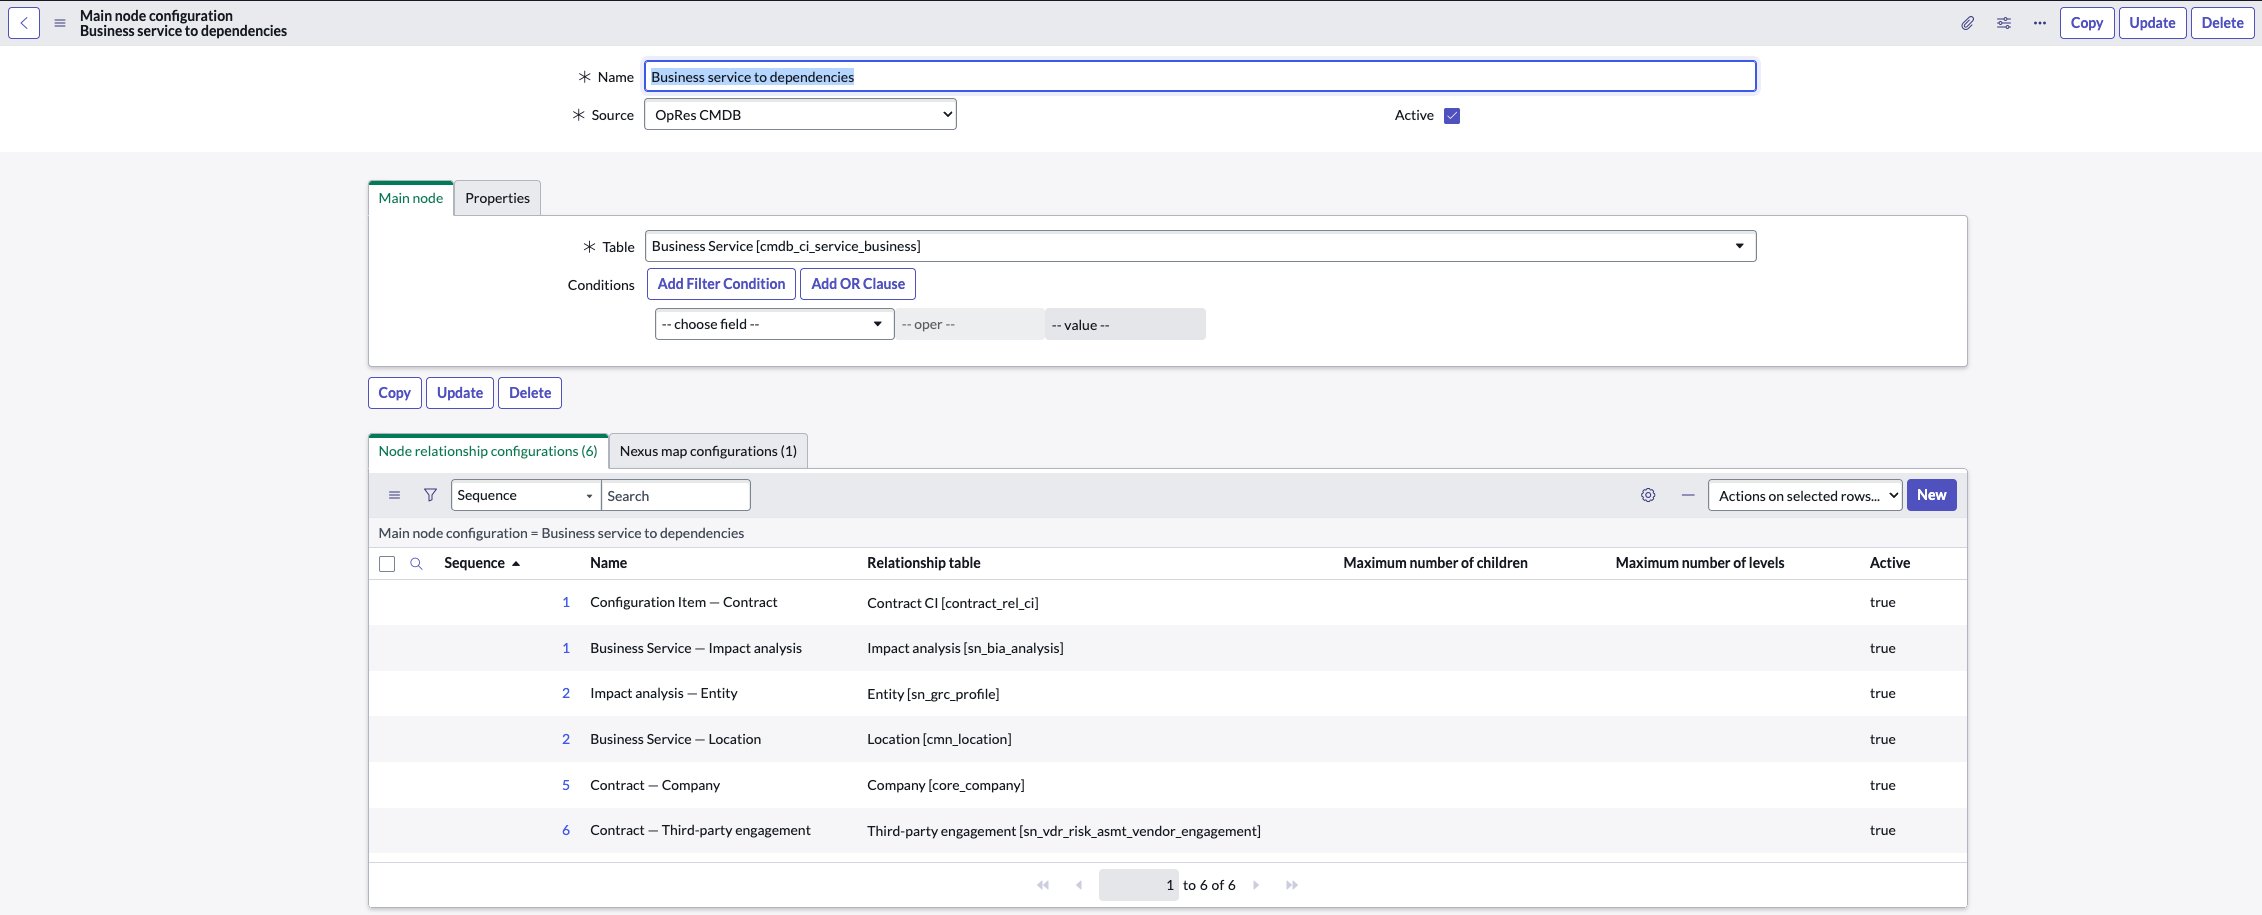The image size is (2262, 915).
Task: Click Contract CI [contract_rel_ci] cell
Action: pyautogui.click(x=953, y=603)
